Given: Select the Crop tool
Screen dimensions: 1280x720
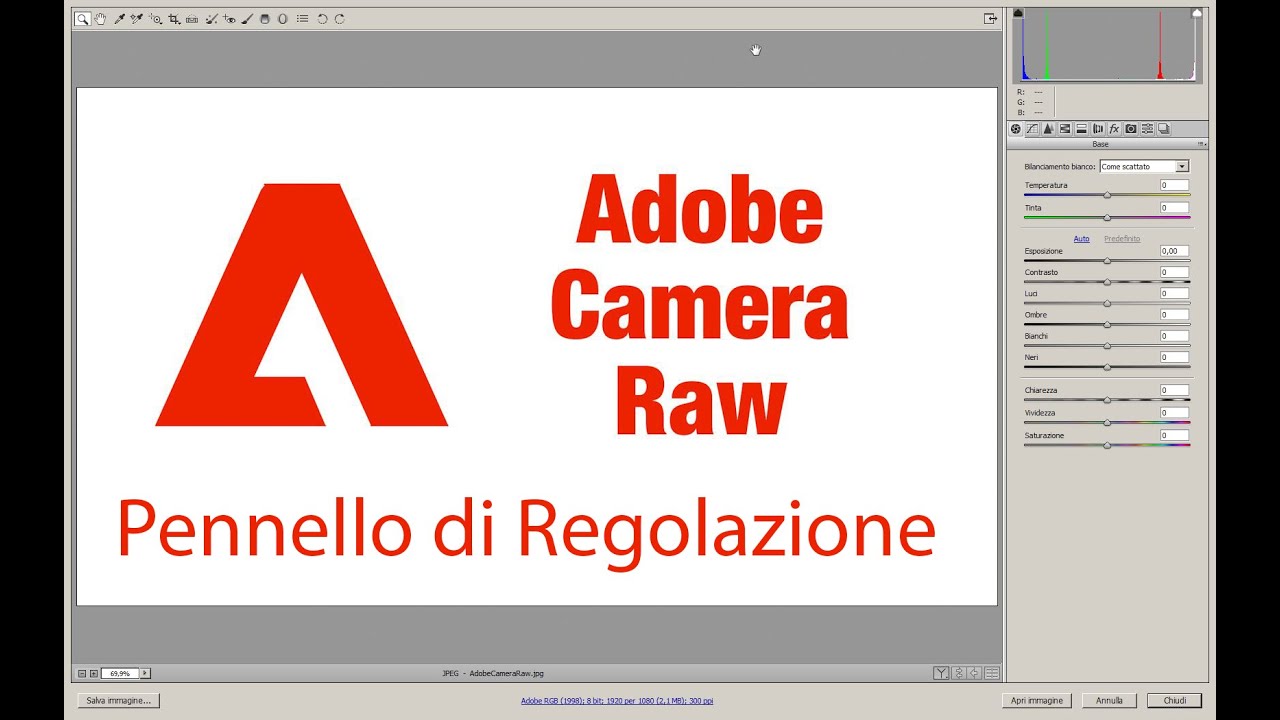Looking at the screenshot, I should (x=174, y=19).
